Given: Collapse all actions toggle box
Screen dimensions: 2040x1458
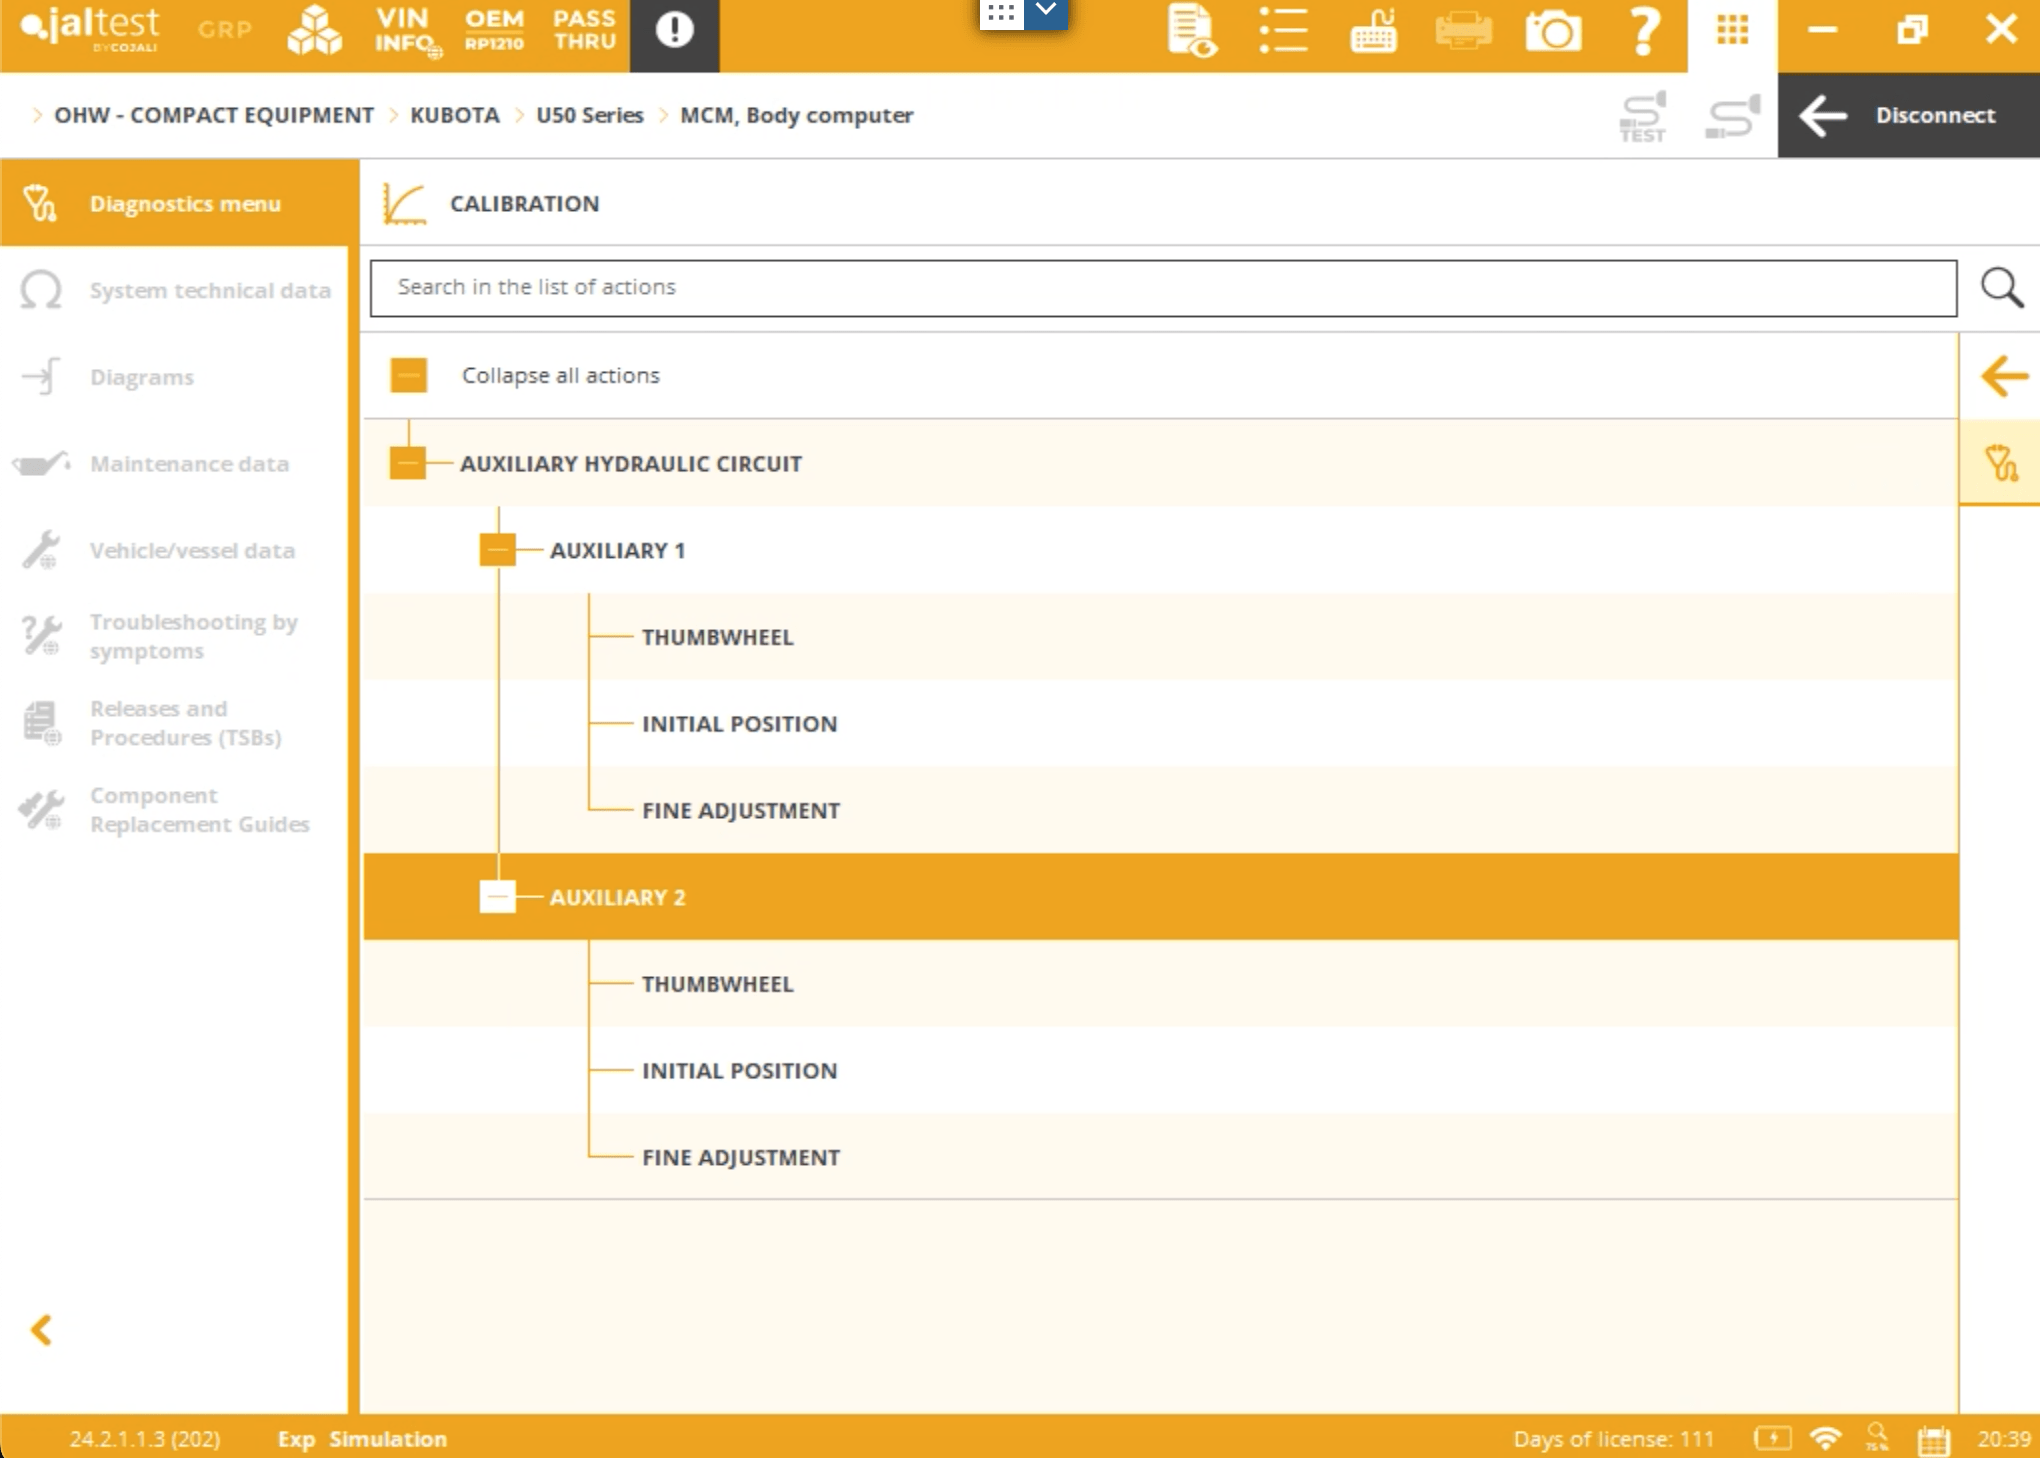Looking at the screenshot, I should click(408, 376).
